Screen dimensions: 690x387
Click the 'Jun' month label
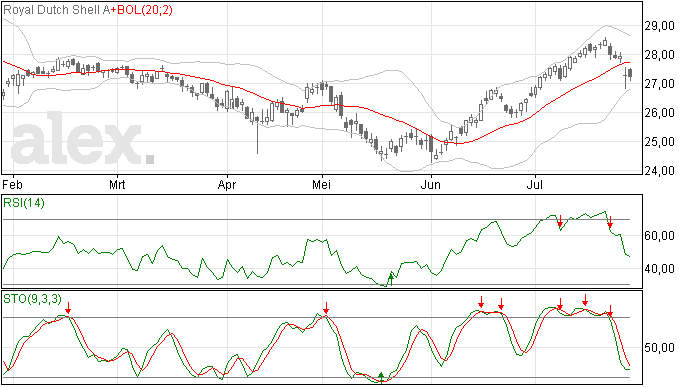[x=430, y=184]
